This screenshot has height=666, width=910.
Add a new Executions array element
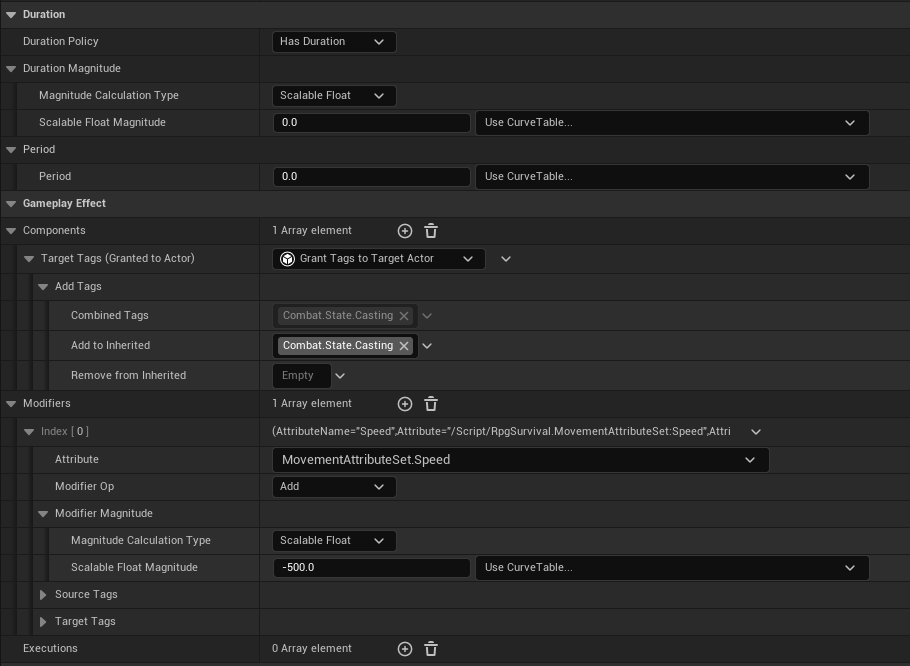(x=405, y=649)
